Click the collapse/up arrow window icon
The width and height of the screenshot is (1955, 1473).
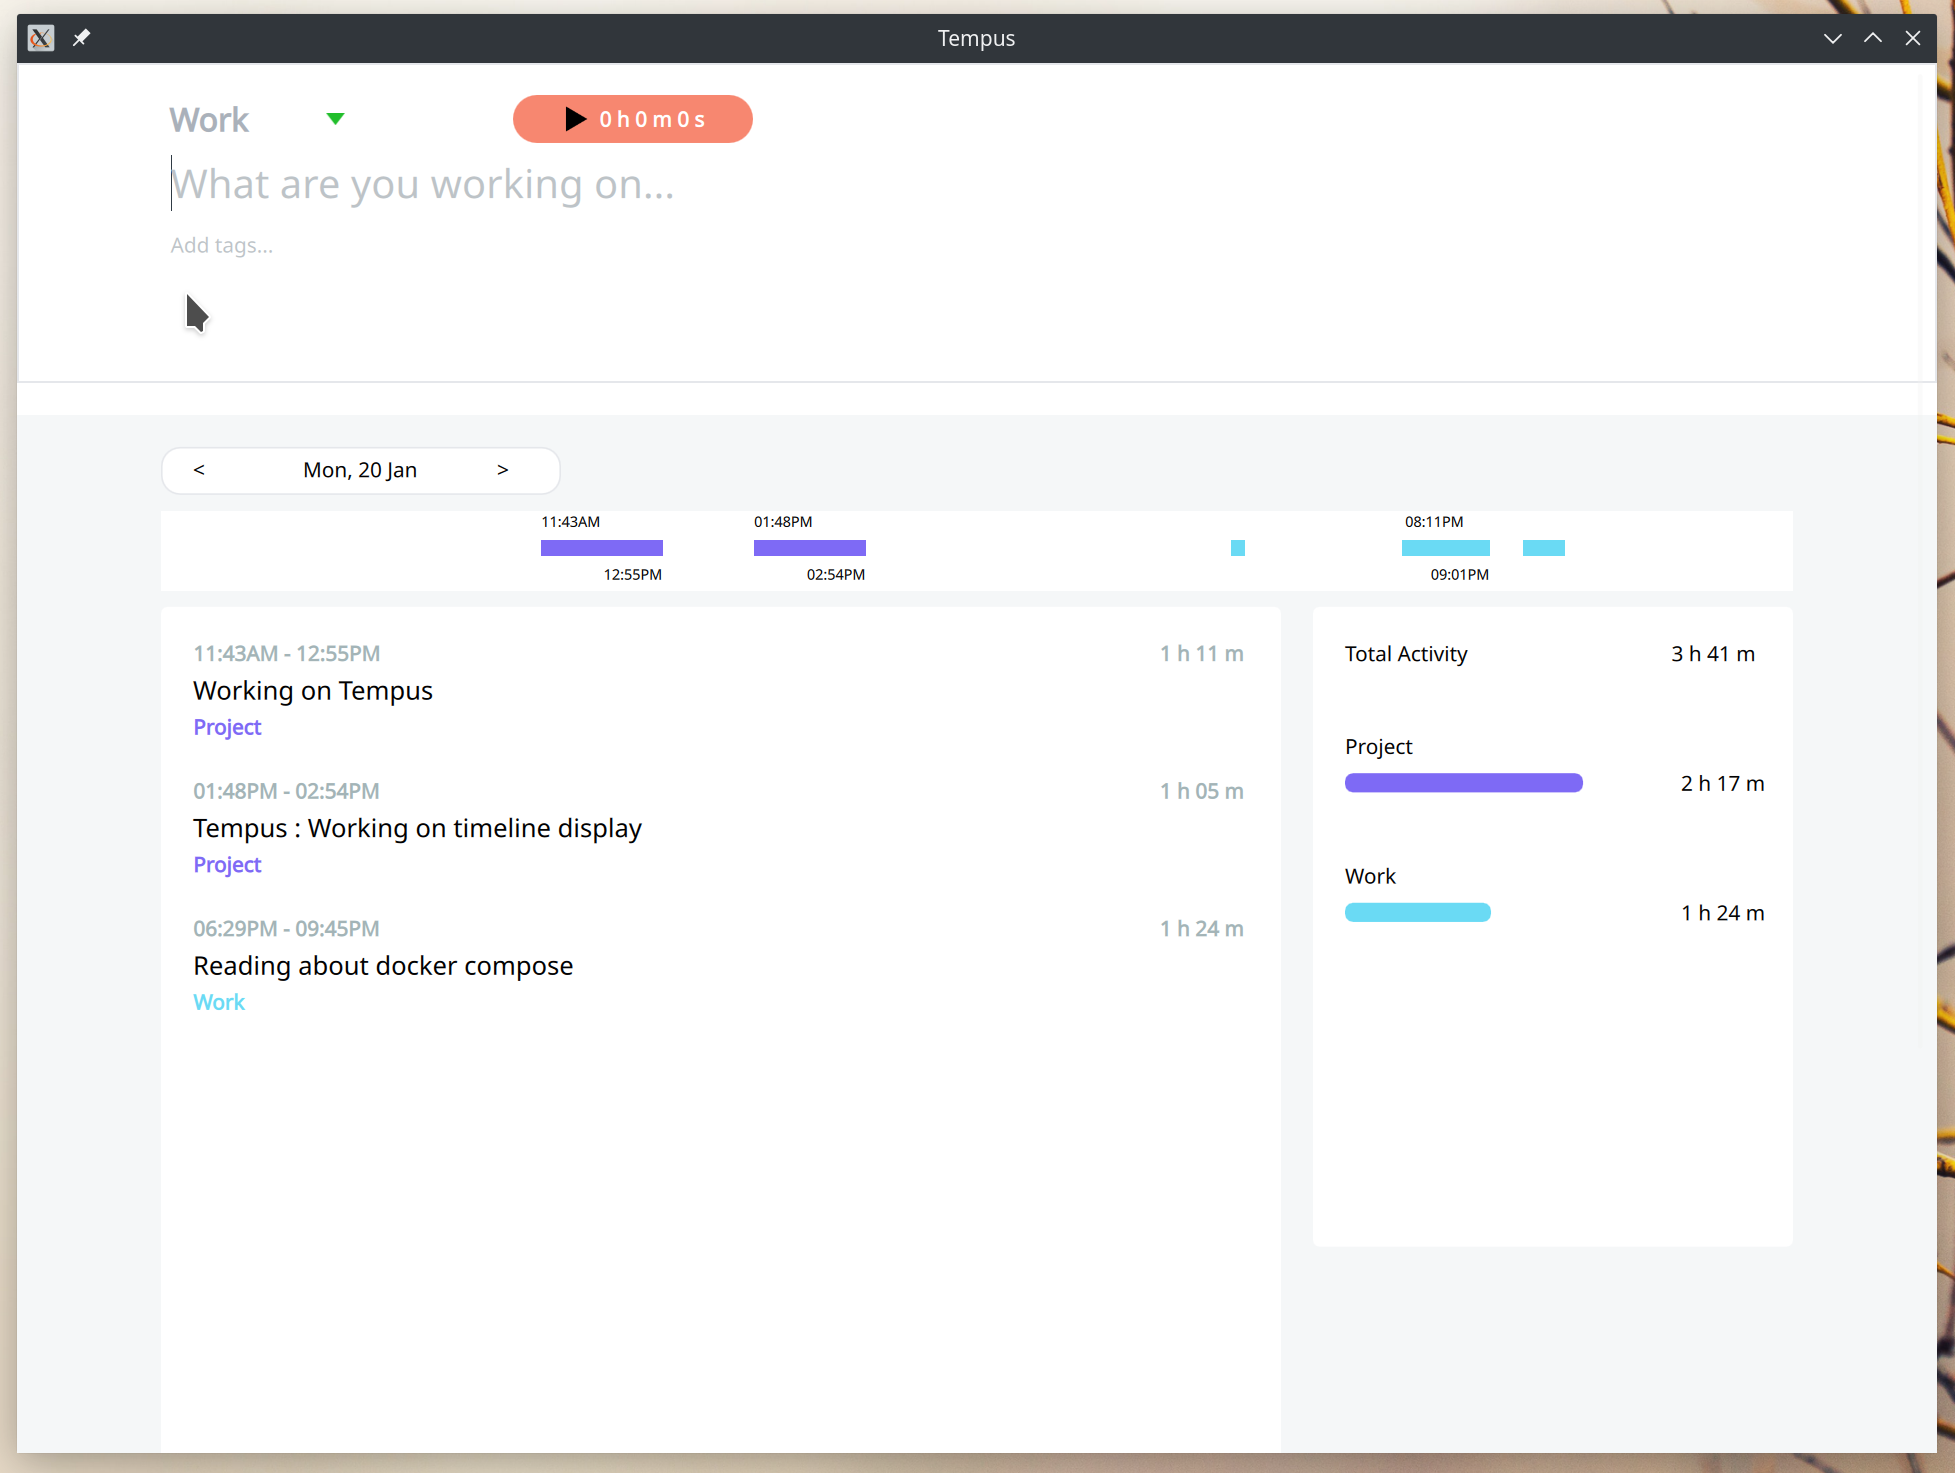coord(1871,39)
